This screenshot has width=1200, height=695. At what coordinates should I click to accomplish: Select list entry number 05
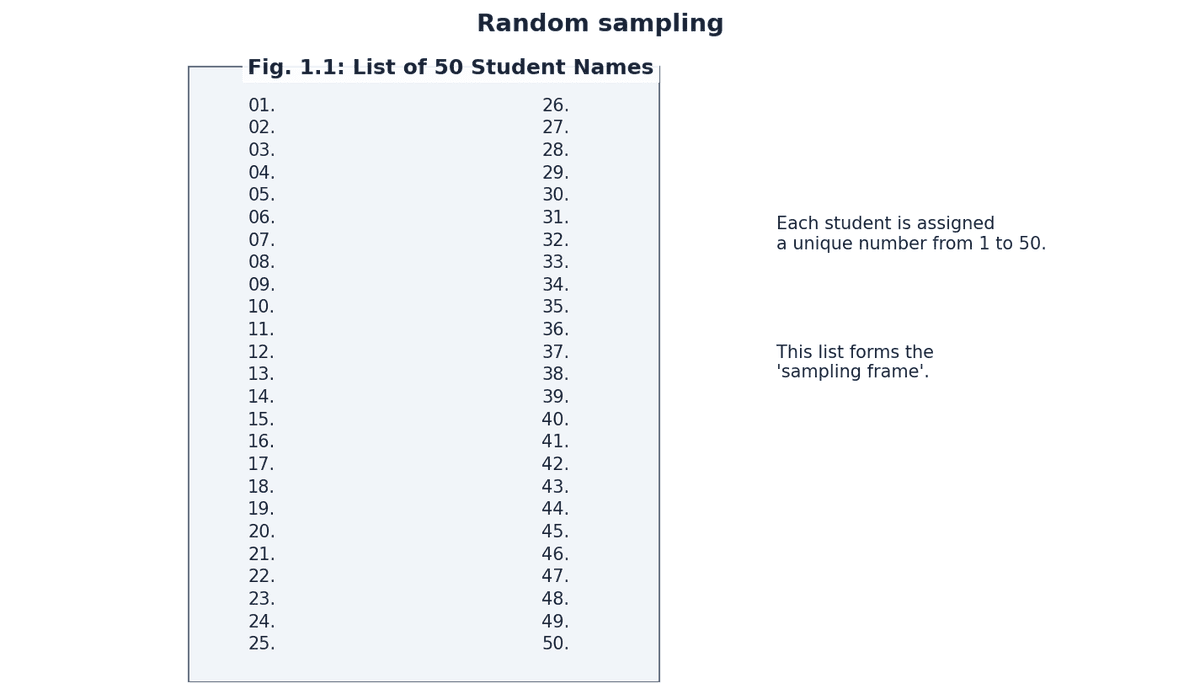point(261,195)
